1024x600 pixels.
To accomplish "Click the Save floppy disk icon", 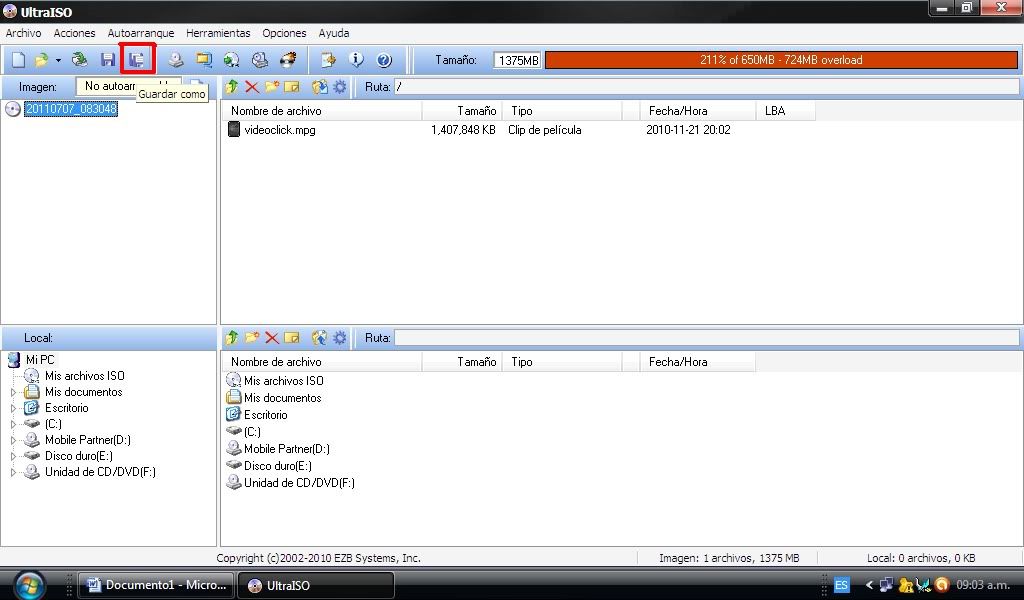I will point(108,60).
